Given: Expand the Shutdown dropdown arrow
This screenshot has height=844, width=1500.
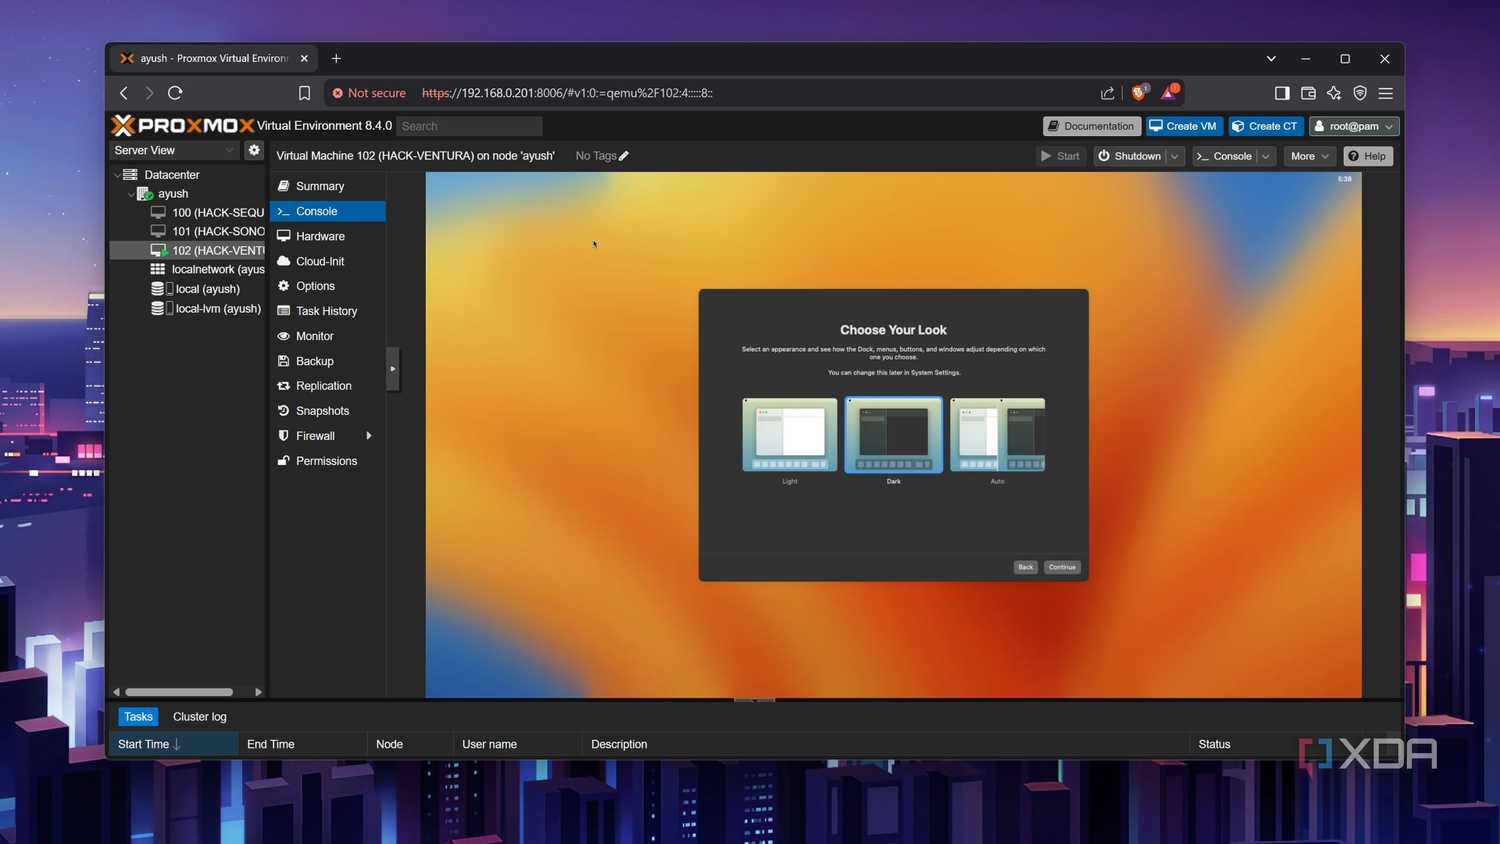Looking at the screenshot, I should (x=1175, y=156).
